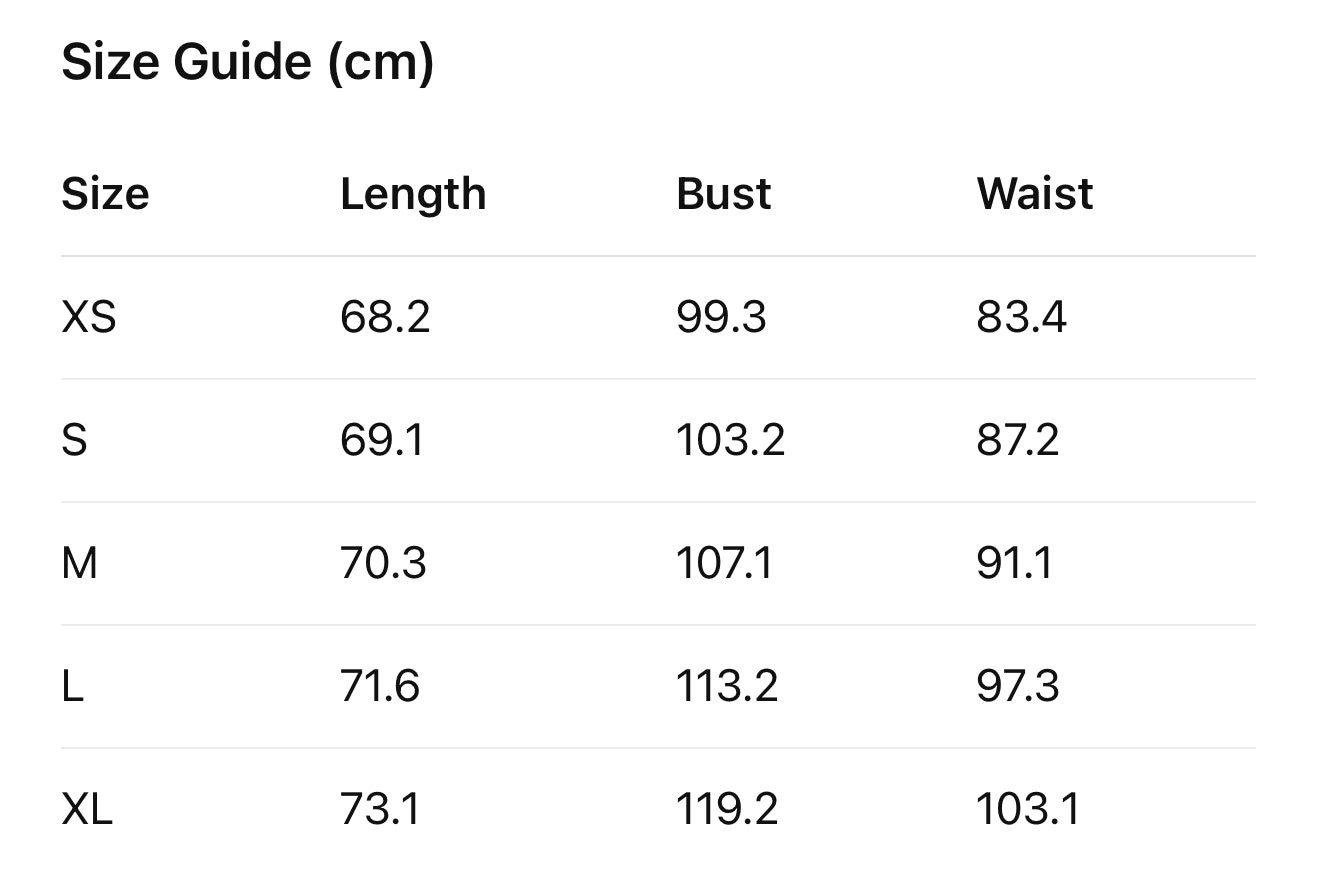Screen dimensions: 1320x891
Task: Click L length value 71.6
Action: click(380, 687)
